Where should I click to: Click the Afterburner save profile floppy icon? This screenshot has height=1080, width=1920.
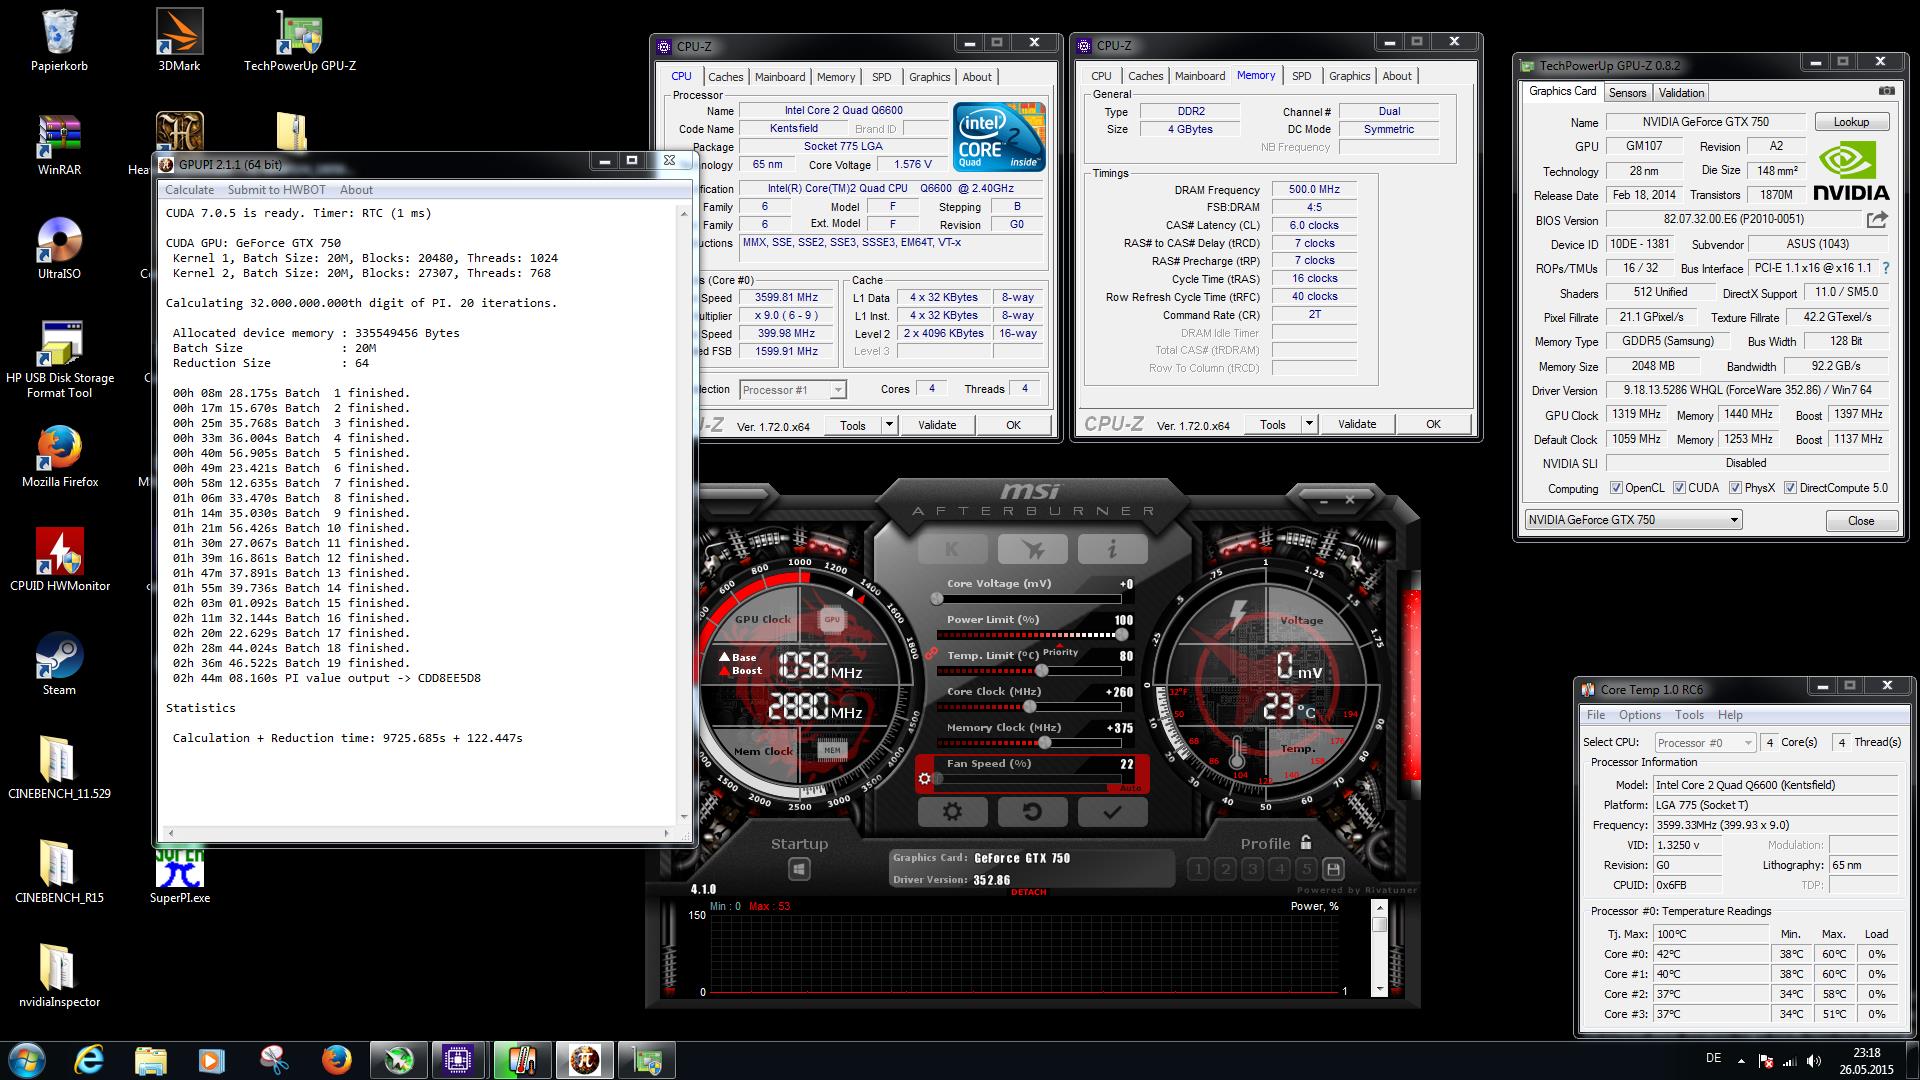tap(1333, 869)
